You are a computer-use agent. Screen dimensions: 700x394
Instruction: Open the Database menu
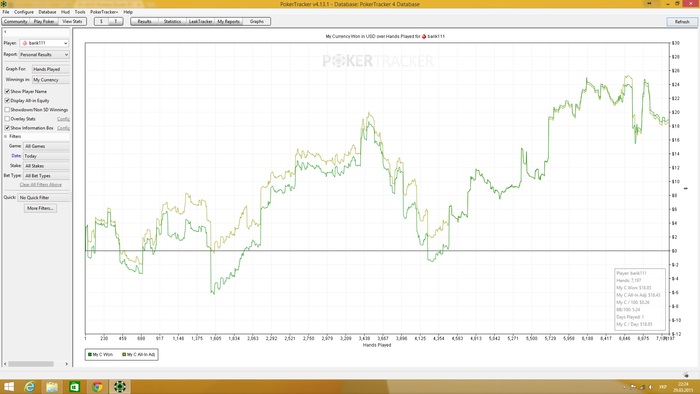point(47,12)
